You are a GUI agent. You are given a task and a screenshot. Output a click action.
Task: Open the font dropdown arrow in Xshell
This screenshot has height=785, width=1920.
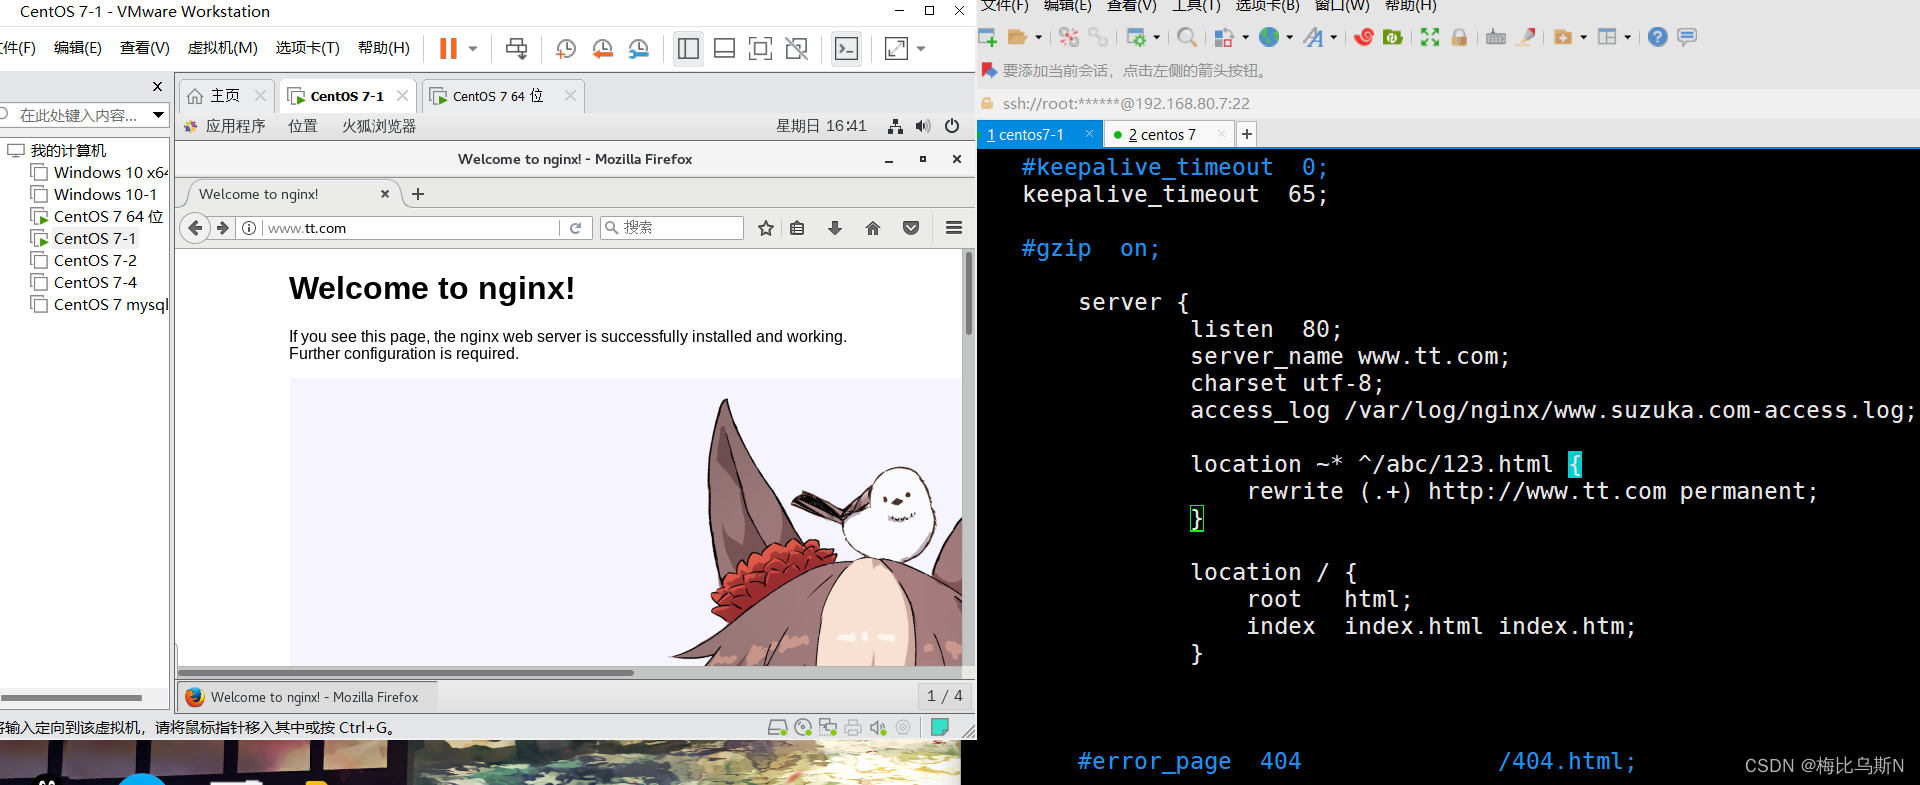point(1333,37)
